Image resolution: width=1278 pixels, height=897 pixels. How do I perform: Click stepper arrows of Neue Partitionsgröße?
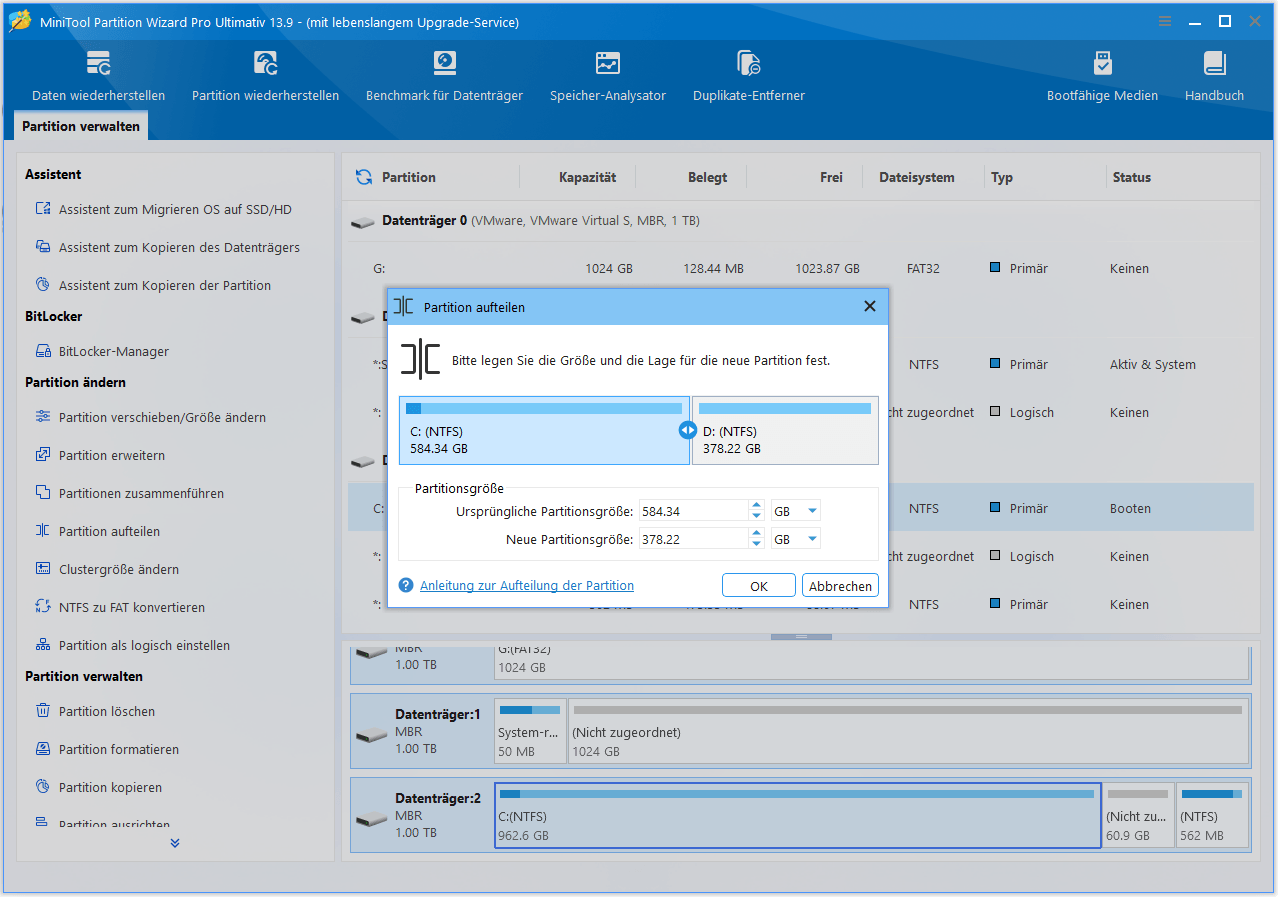pos(757,539)
